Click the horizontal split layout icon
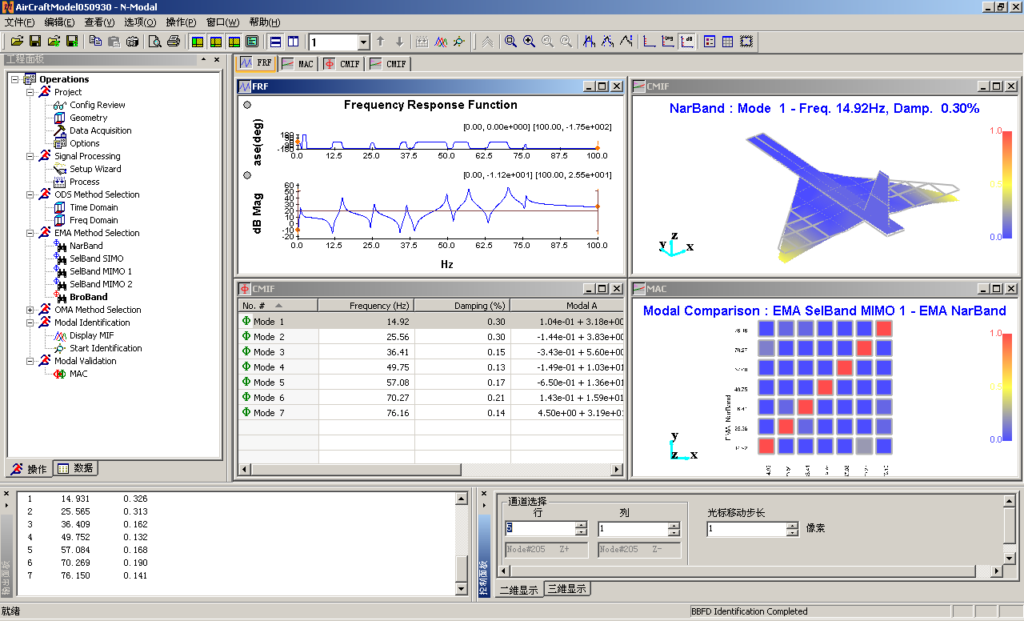This screenshot has width=1024, height=621. coord(273,41)
